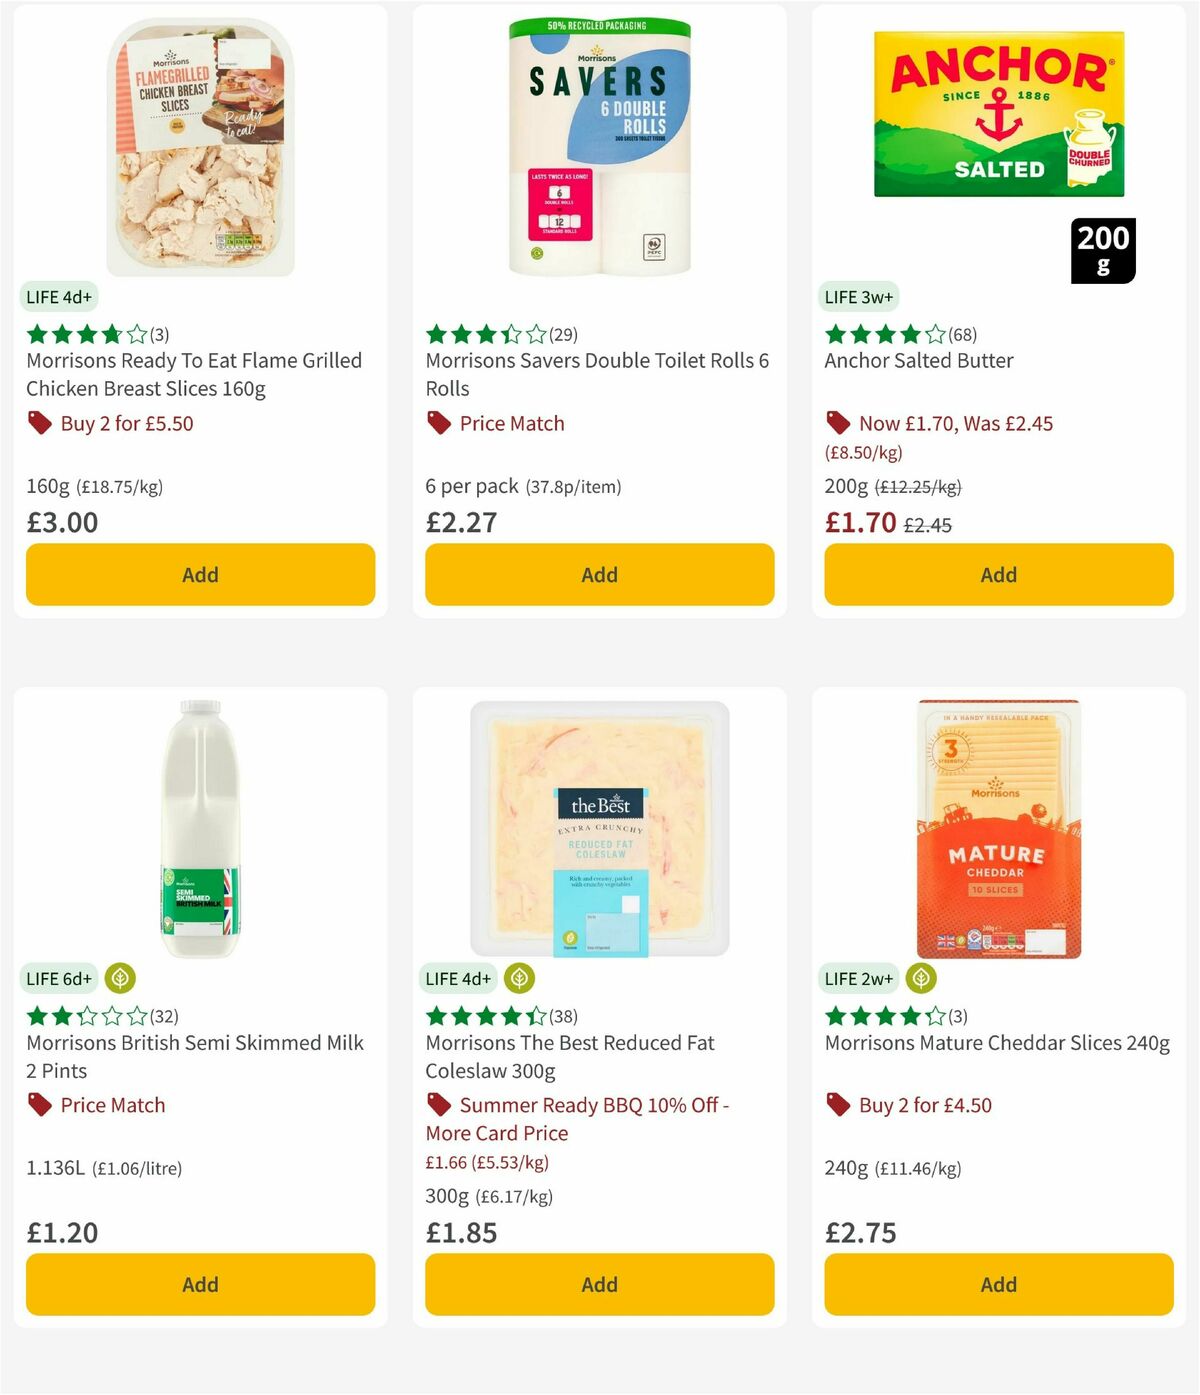Click the Price Match tag icon for Semi Skimmed Milk
The image size is (1200, 1395).
[38, 1105]
